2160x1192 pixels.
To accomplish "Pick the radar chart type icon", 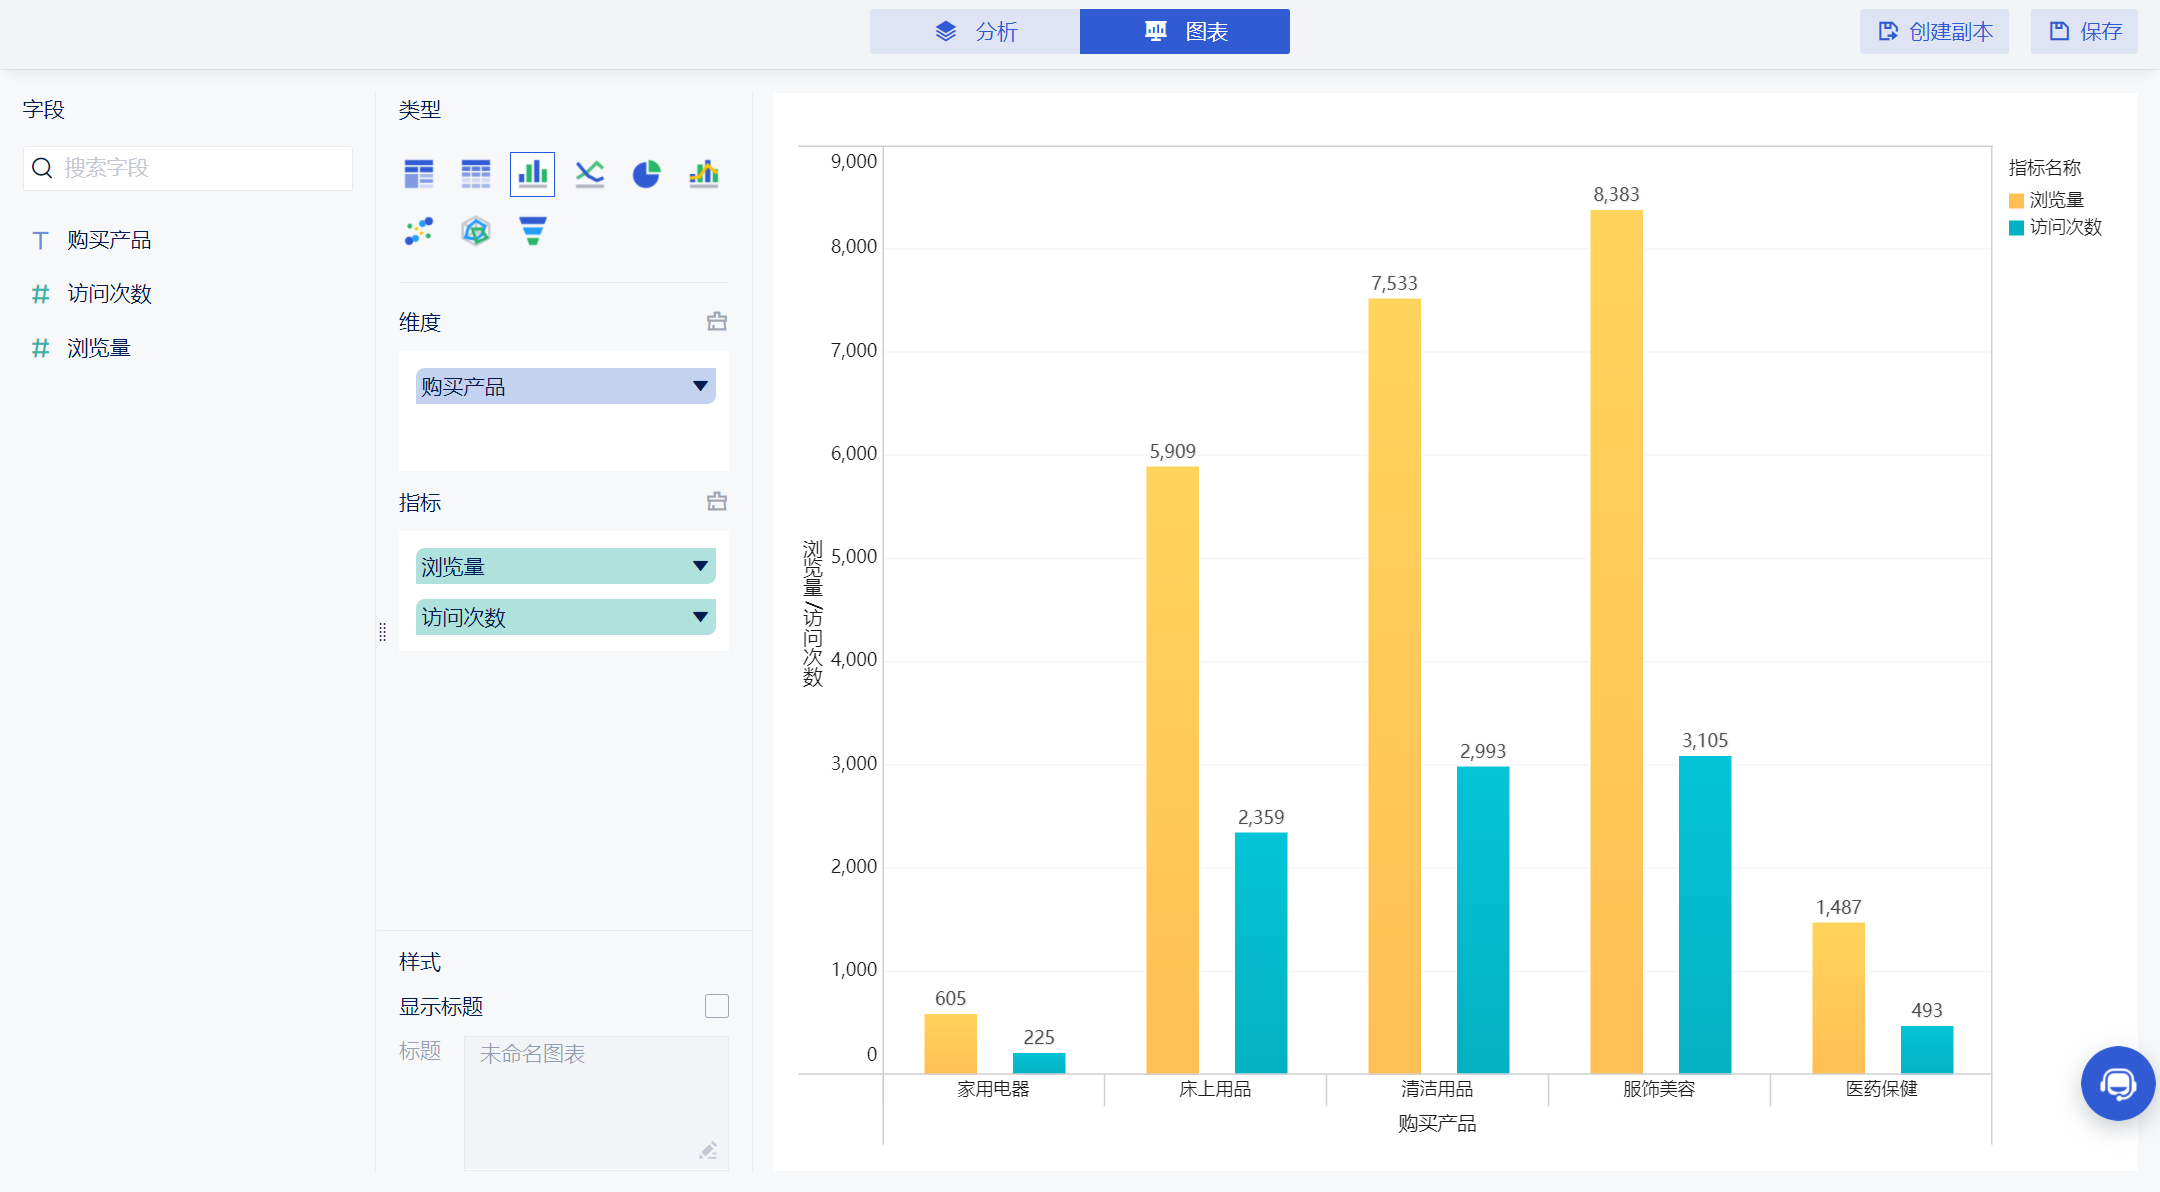I will (476, 231).
